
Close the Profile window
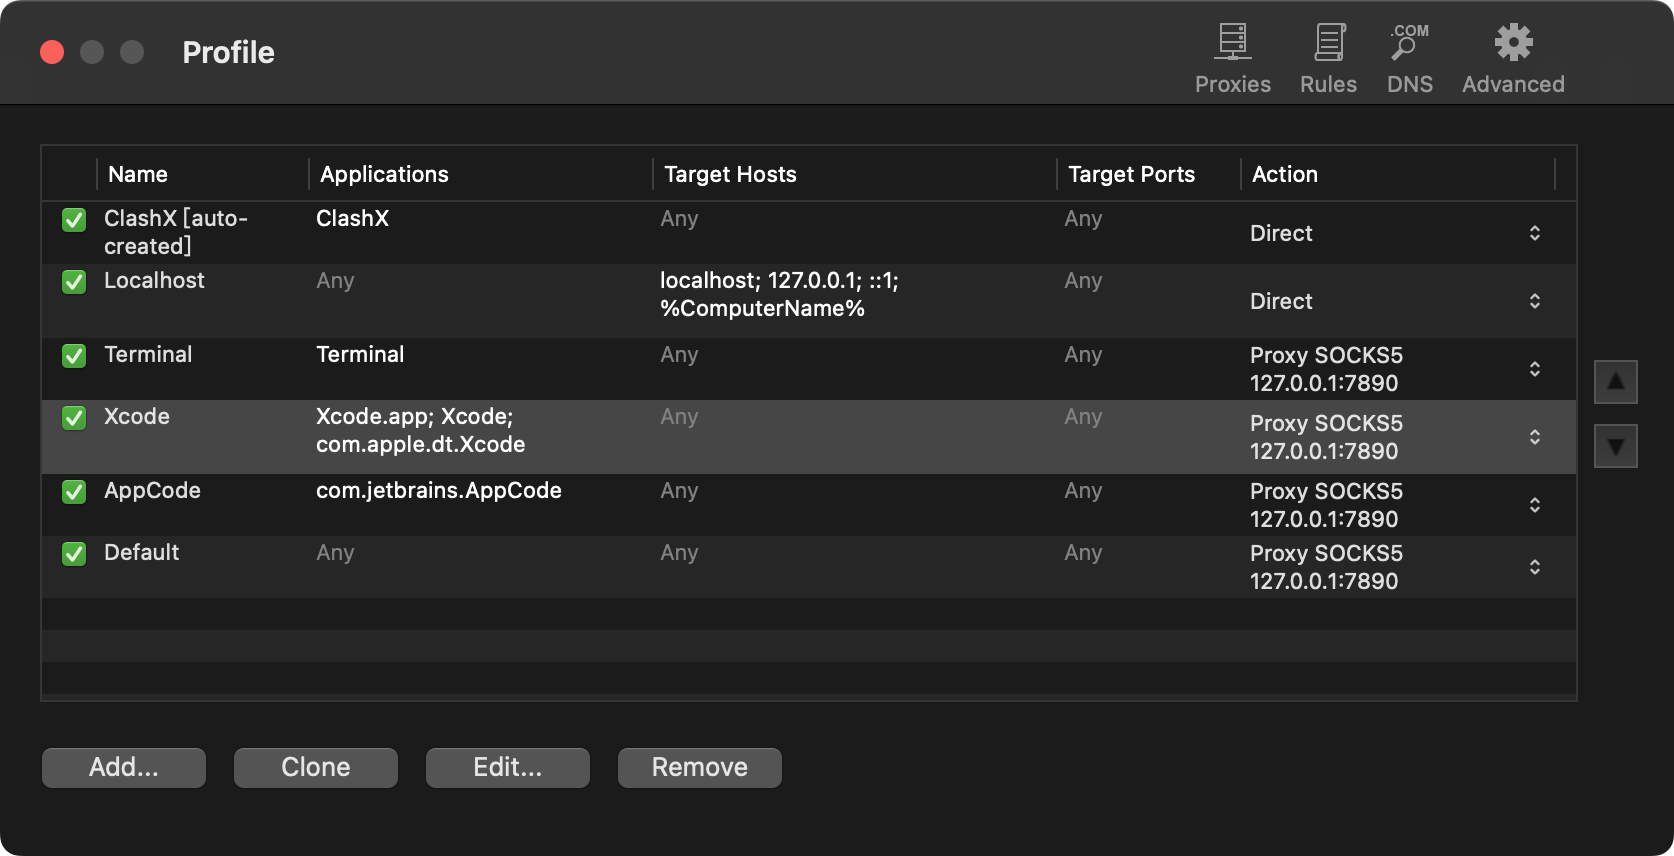pyautogui.click(x=52, y=52)
